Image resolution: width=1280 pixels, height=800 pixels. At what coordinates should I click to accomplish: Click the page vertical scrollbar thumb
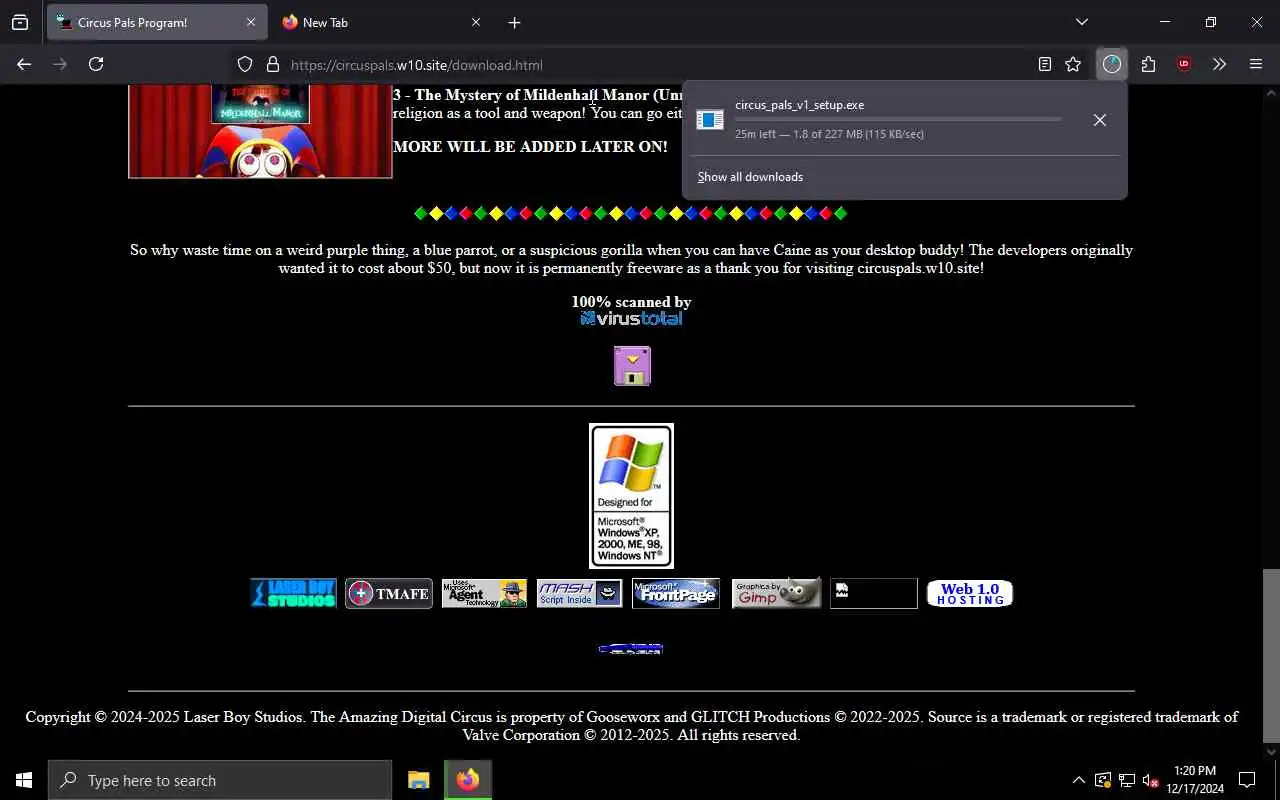(1271, 655)
